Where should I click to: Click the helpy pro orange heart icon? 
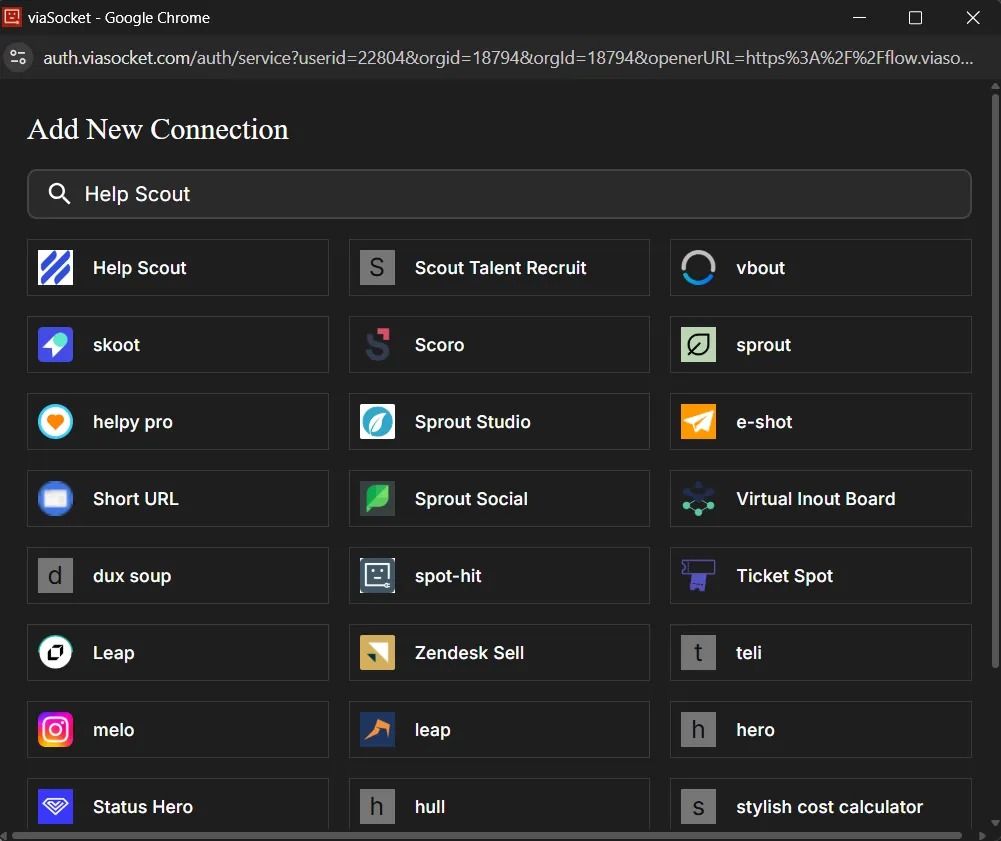click(55, 421)
